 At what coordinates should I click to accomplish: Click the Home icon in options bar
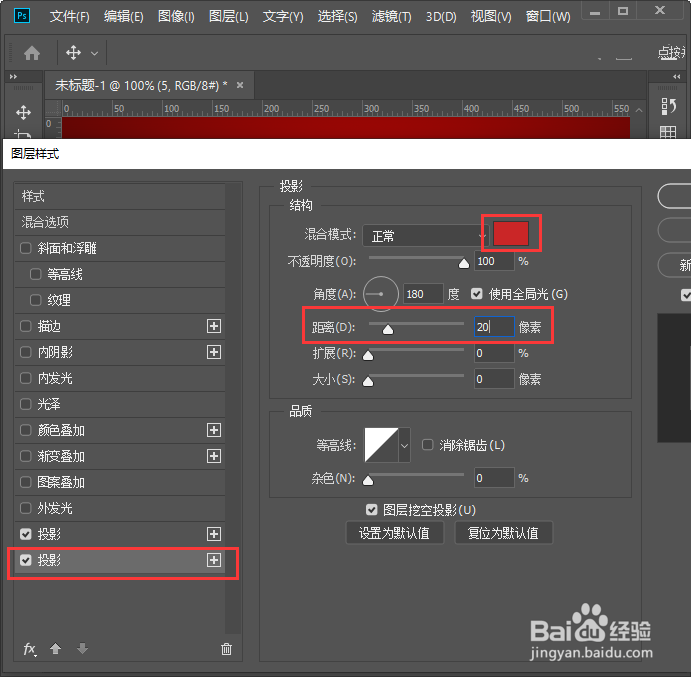tap(32, 53)
